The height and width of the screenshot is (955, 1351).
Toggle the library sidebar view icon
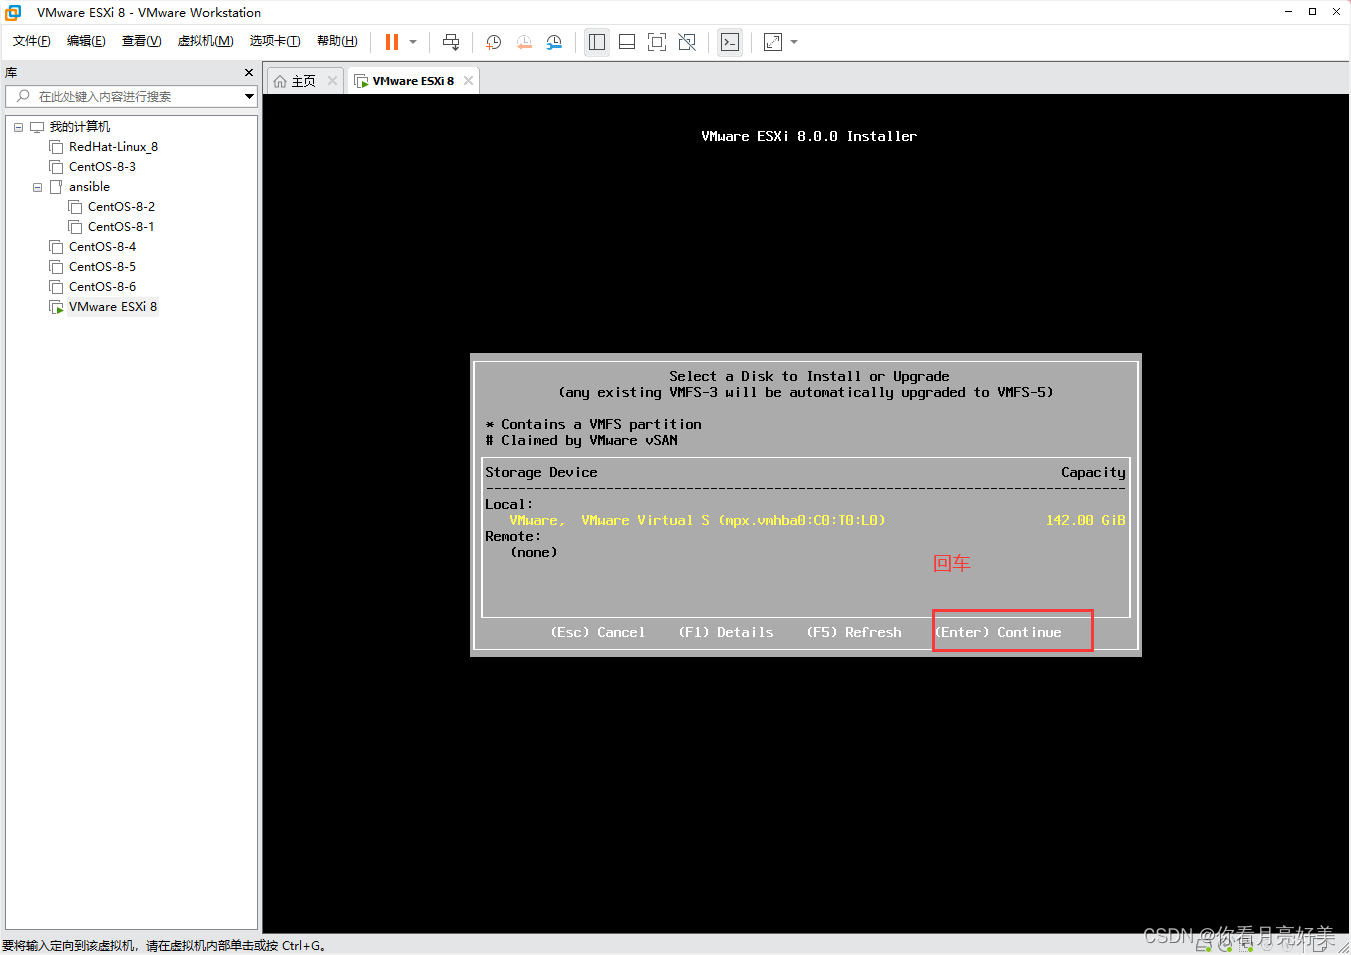[597, 42]
